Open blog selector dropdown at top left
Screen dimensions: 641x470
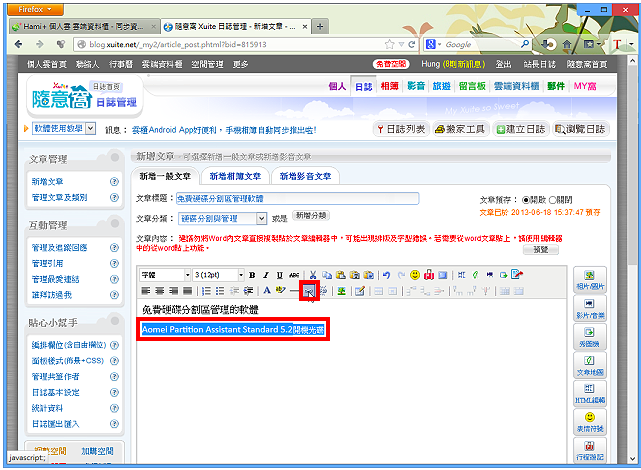pyautogui.click(x=64, y=129)
